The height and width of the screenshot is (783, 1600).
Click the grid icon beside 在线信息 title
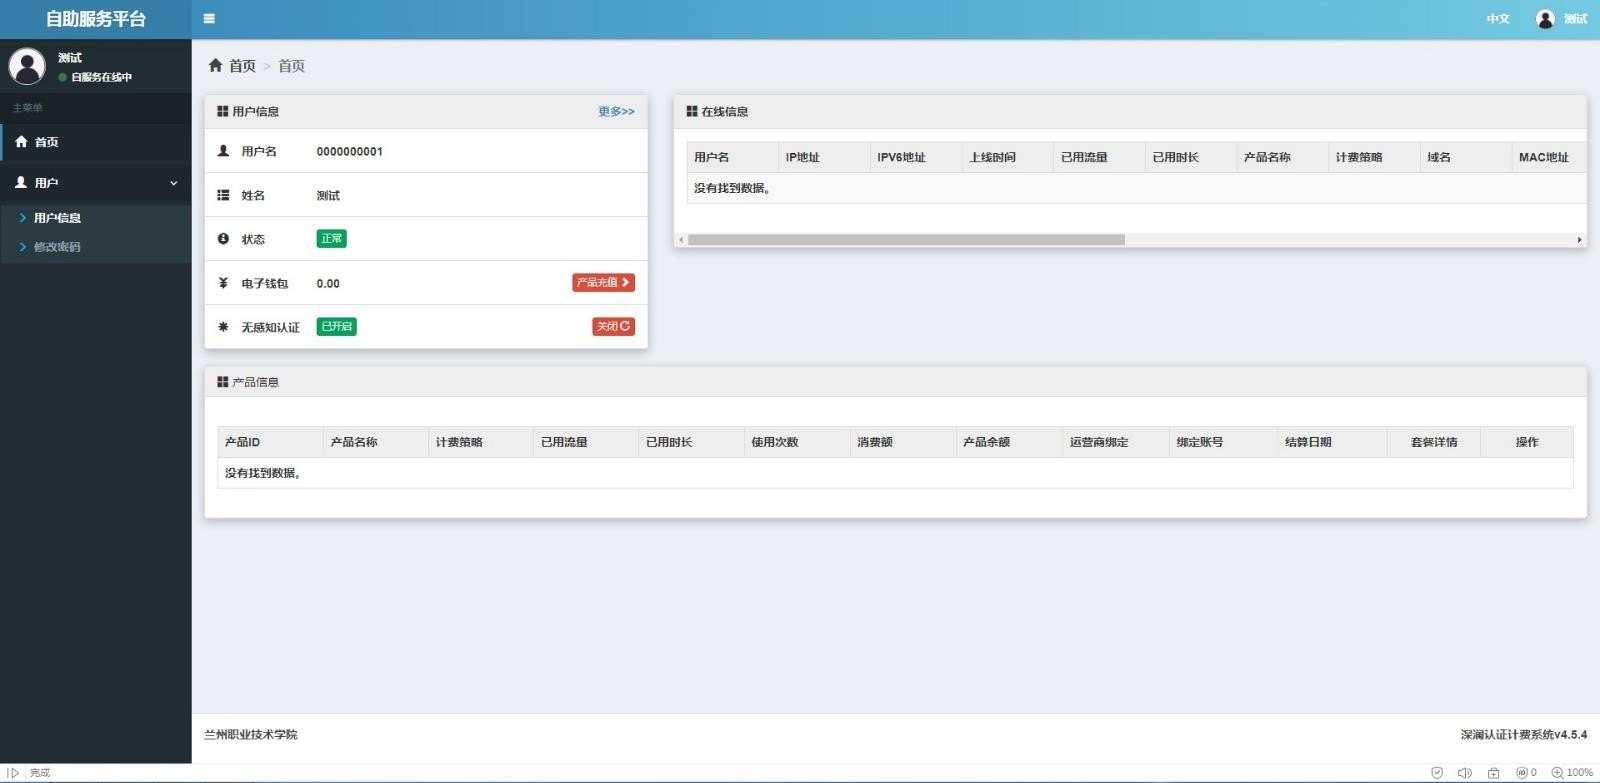(692, 111)
